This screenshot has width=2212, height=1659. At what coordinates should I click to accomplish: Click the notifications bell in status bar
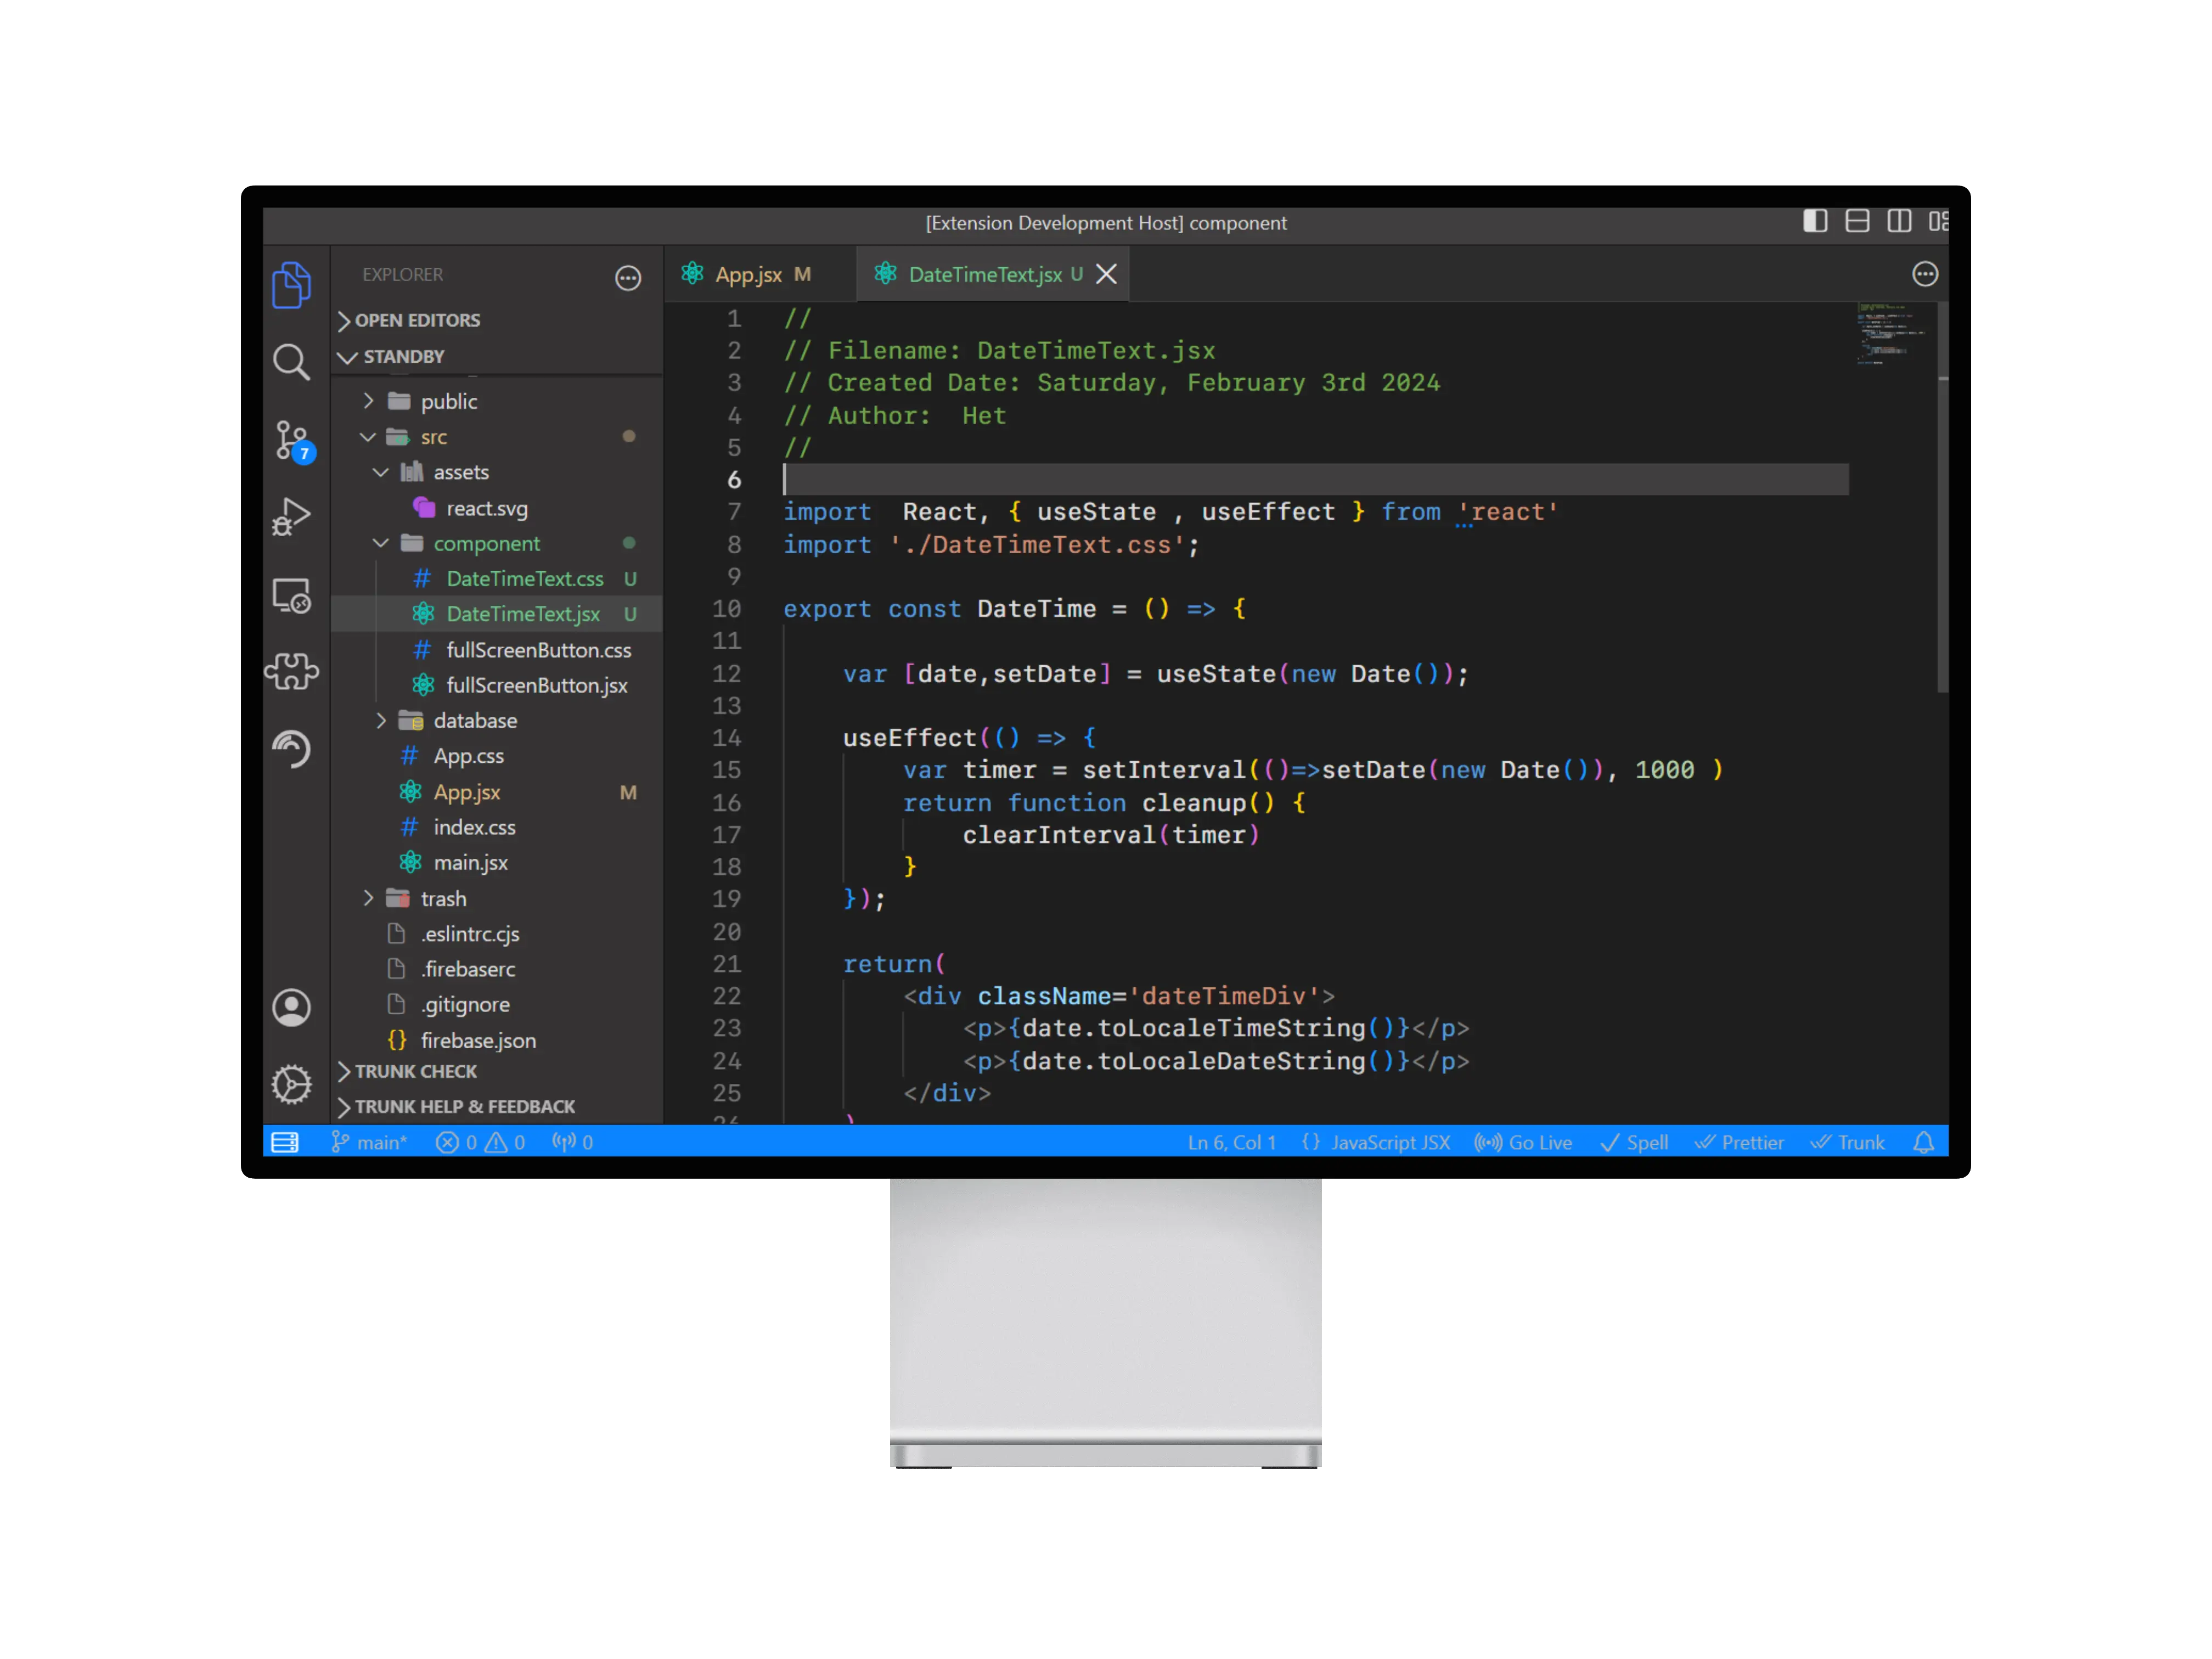point(1923,1141)
